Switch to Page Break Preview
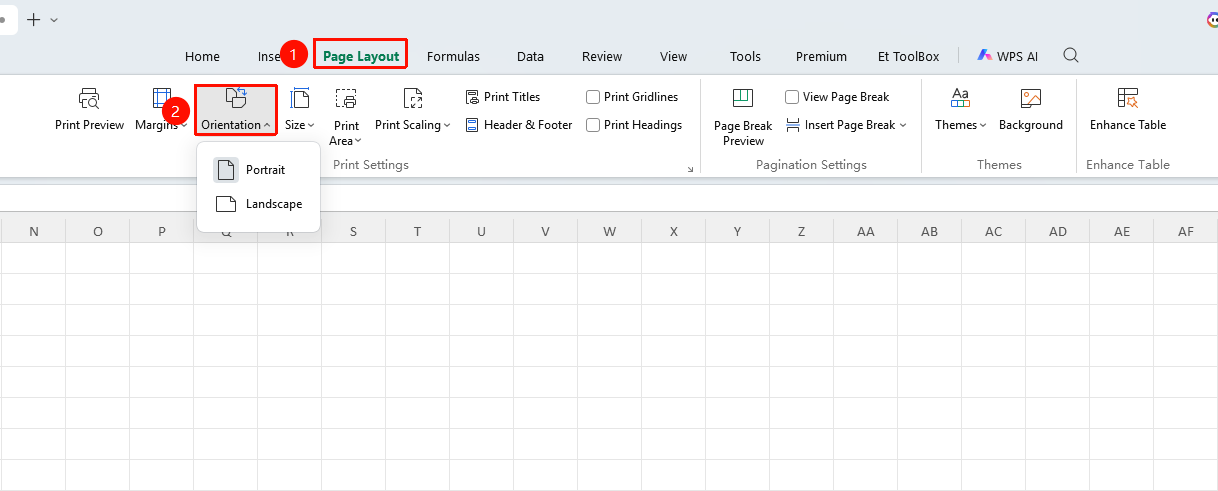 pos(743,117)
